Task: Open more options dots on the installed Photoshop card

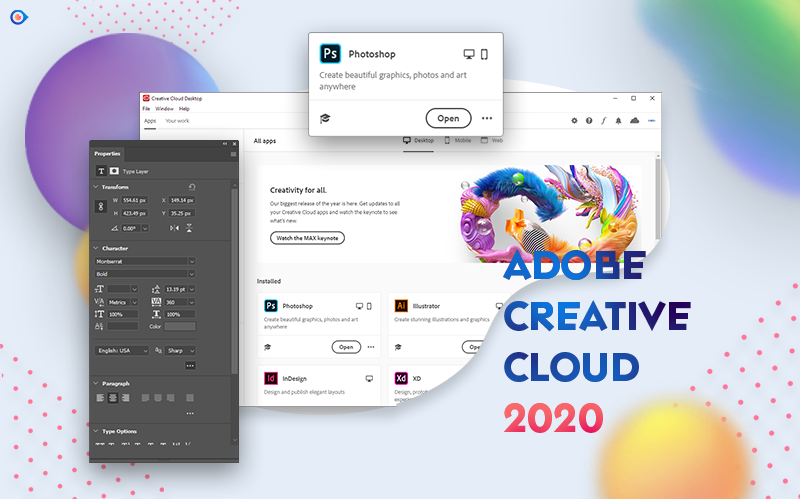Action: tap(371, 347)
